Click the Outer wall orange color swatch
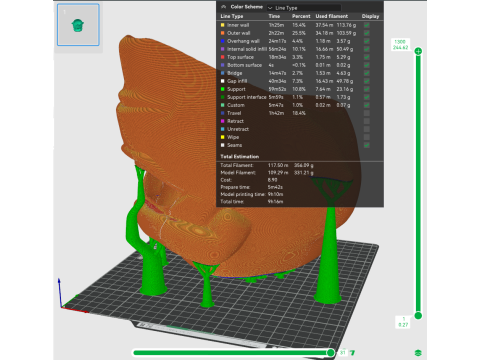Screen dimensions: 480x360 (223, 33)
